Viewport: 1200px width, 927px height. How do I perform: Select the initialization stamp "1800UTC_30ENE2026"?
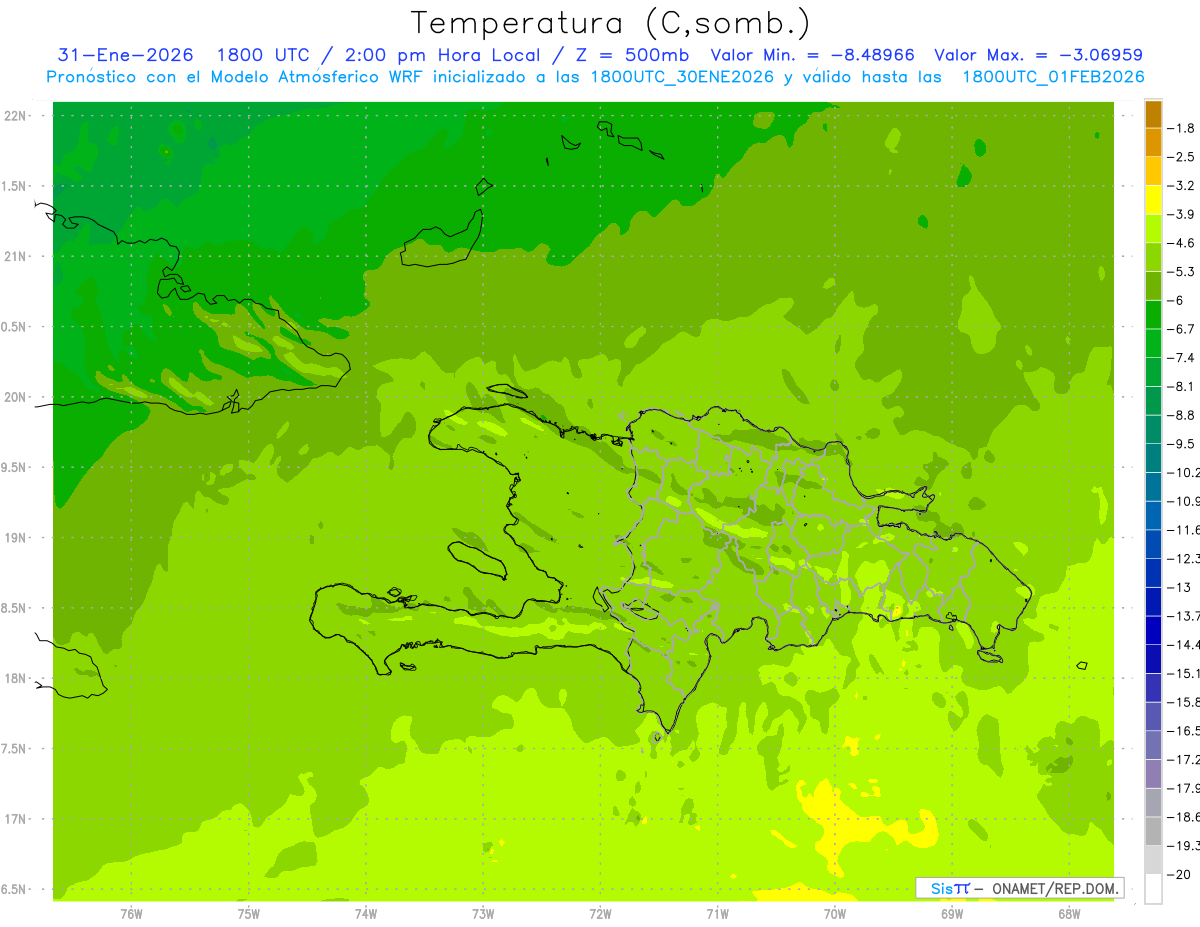tap(682, 77)
